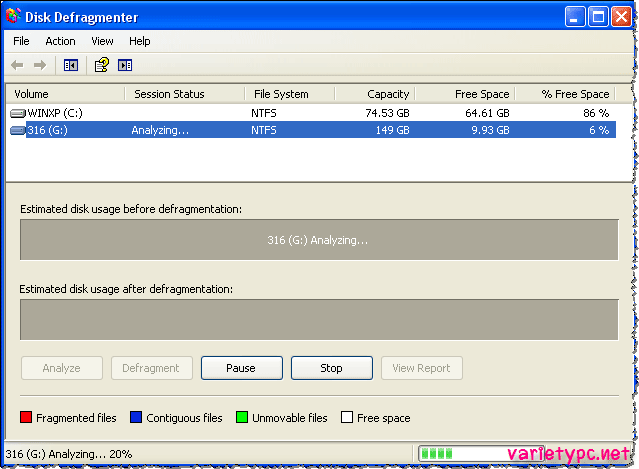Viewport: 639px width, 469px height.
Task: Click the after defragmentation usage display
Action: click(x=319, y=319)
